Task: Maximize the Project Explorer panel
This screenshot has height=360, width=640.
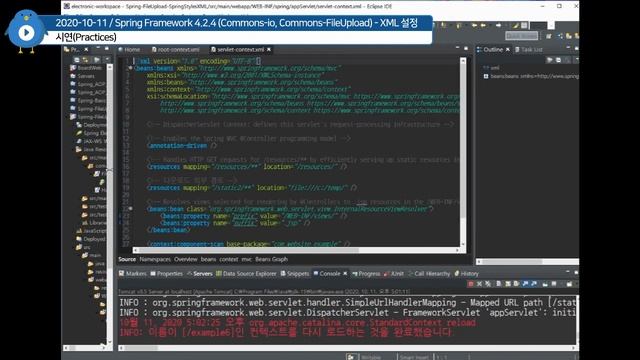Action: [107, 49]
